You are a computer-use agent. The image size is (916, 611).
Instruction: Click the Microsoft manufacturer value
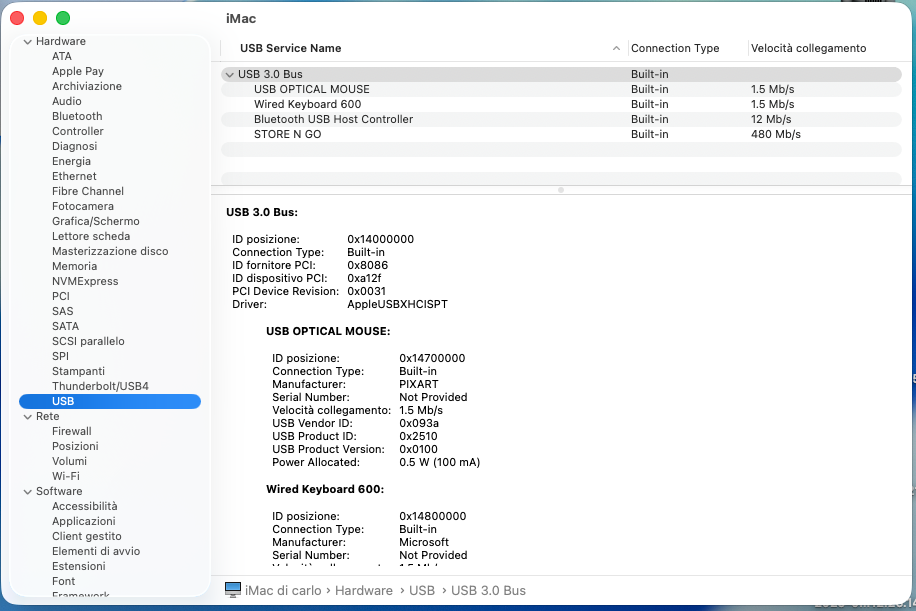pos(424,542)
